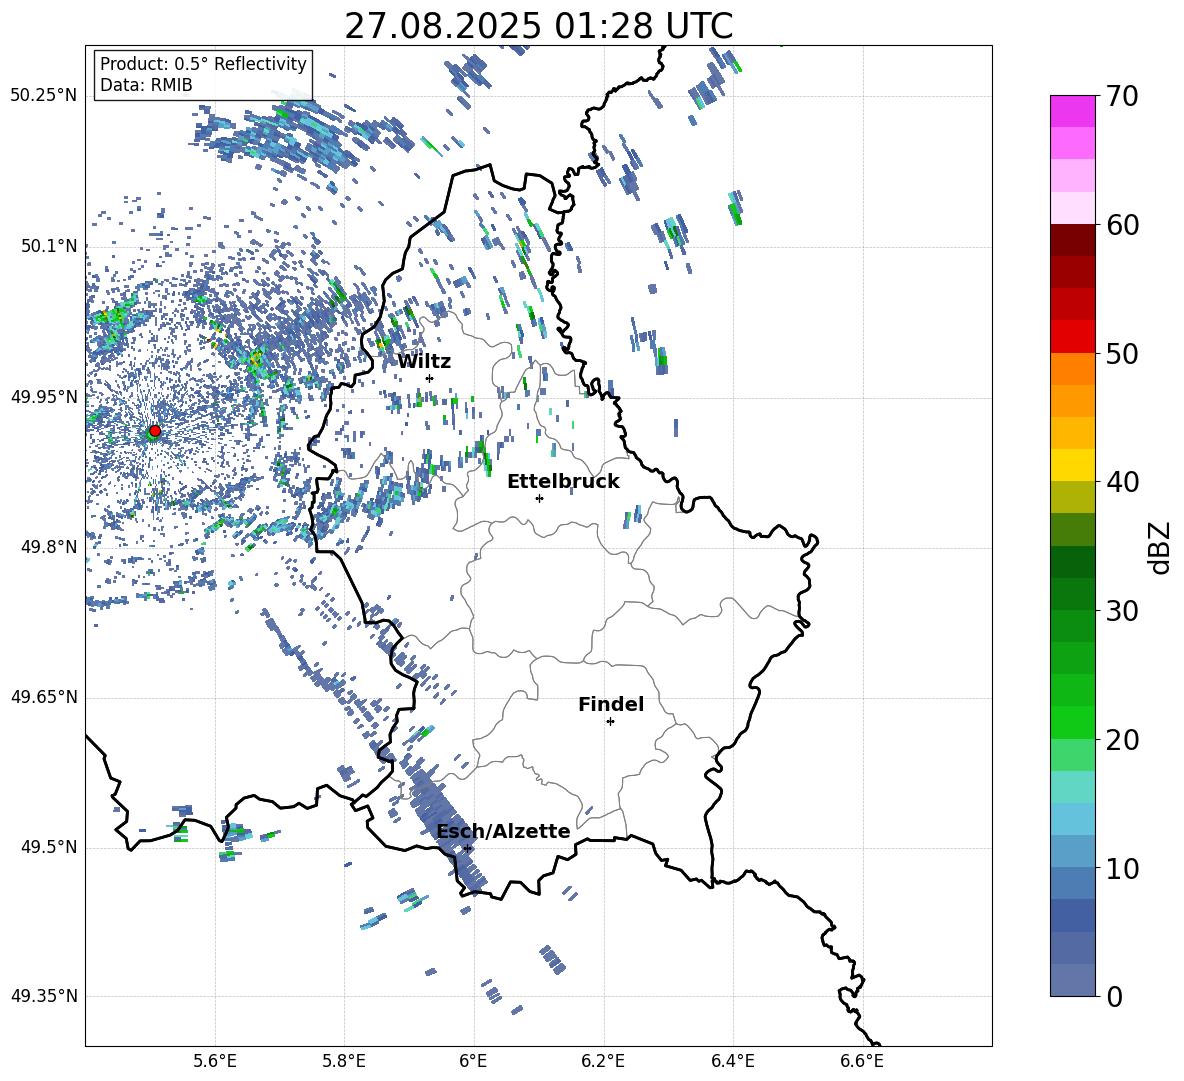Click the dark red colorbar segment below 60
Viewport: 1184px width, 1081px height.
1072,240
